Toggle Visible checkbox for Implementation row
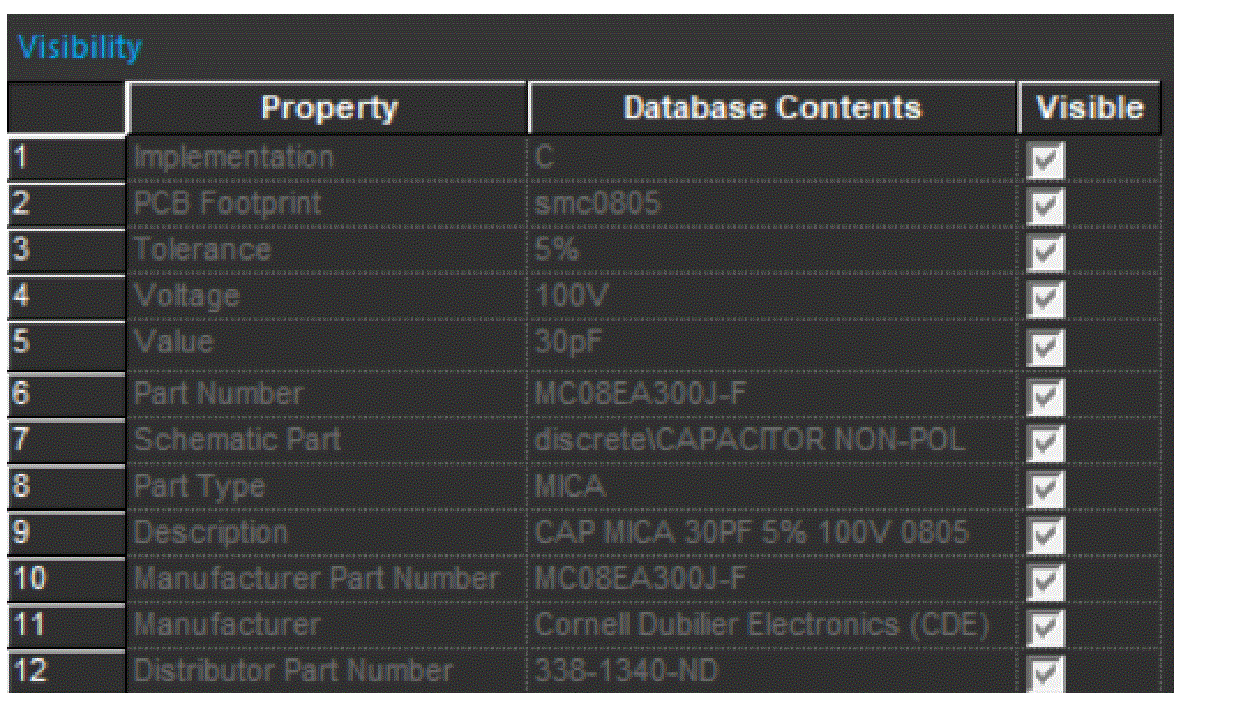Screen dimensions: 1259x708 click(x=1047, y=161)
